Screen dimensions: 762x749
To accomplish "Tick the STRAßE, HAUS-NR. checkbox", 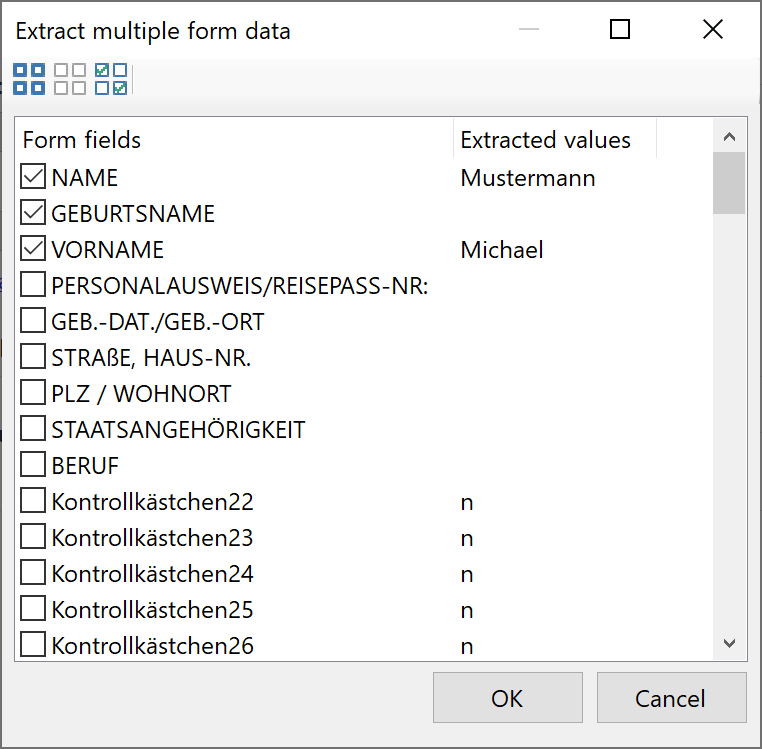I will coord(33,356).
